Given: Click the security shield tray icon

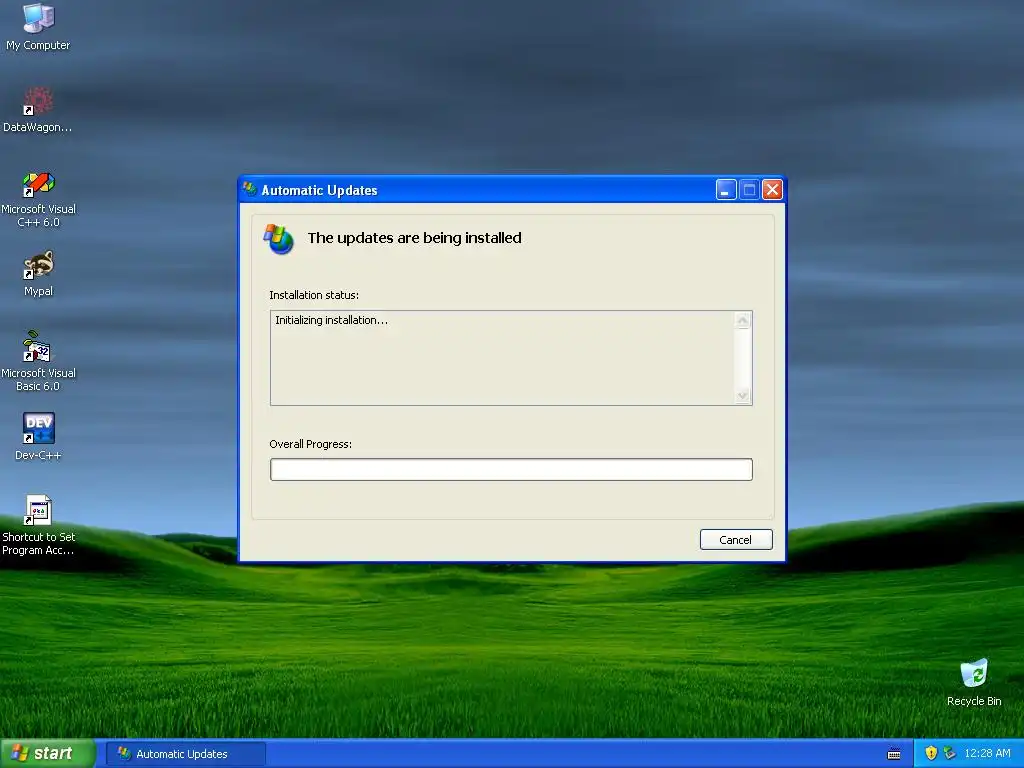Looking at the screenshot, I should point(931,753).
